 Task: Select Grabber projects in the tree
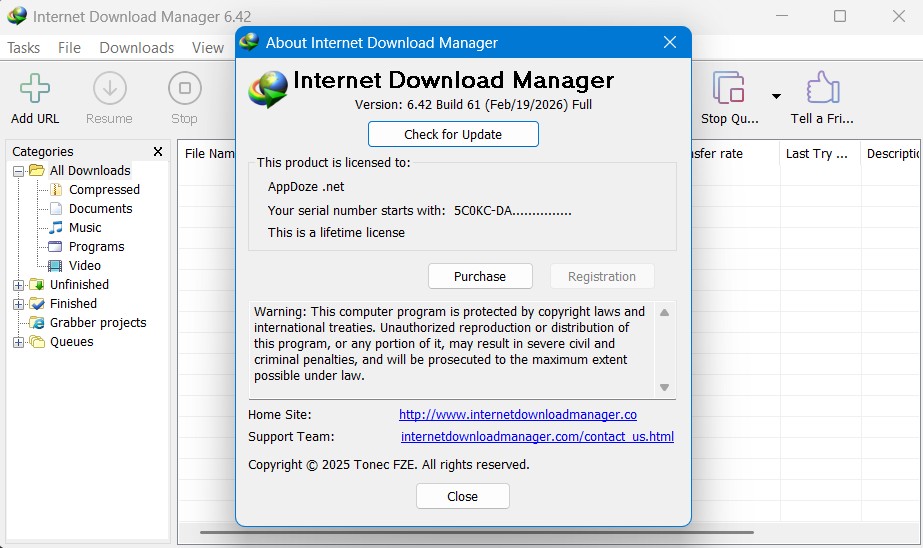98,323
